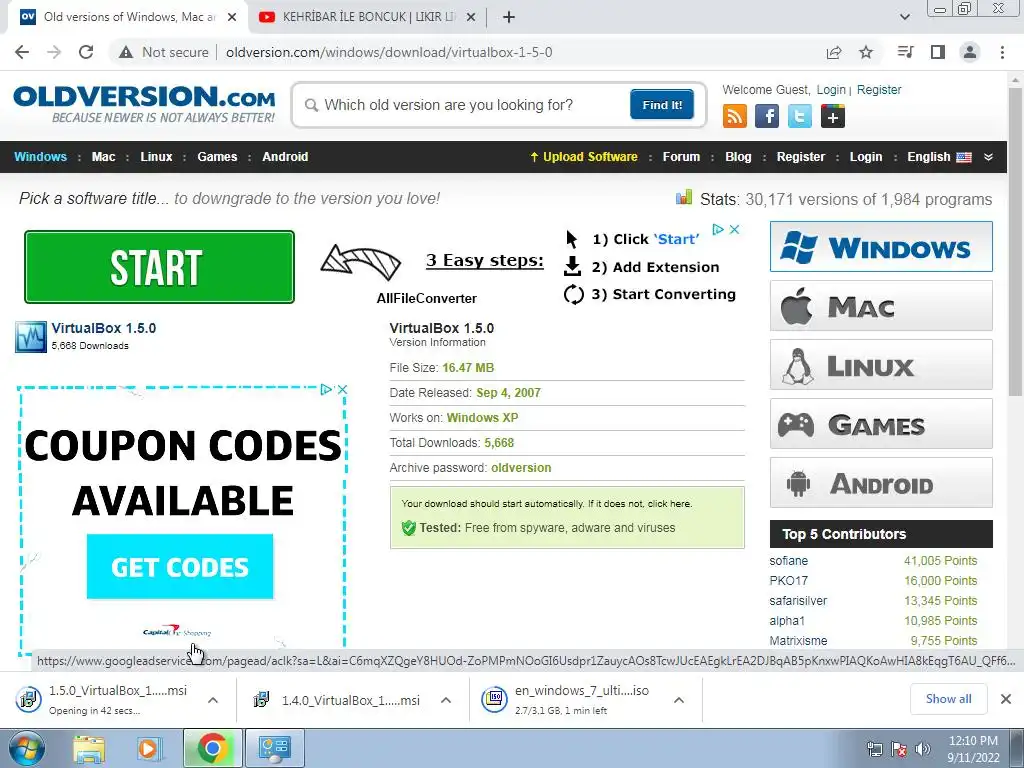Click the green START ad button

click(x=159, y=267)
